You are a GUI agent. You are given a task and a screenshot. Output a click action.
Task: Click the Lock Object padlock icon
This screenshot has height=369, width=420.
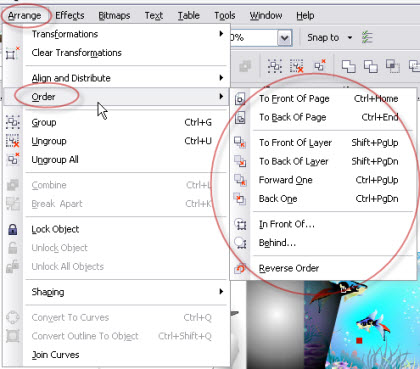[x=13, y=229]
